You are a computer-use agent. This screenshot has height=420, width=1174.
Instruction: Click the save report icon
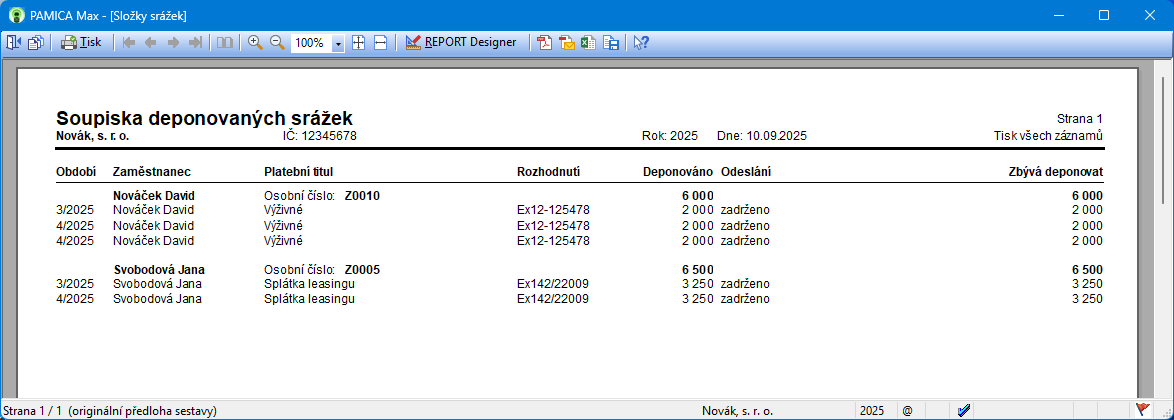(x=611, y=43)
